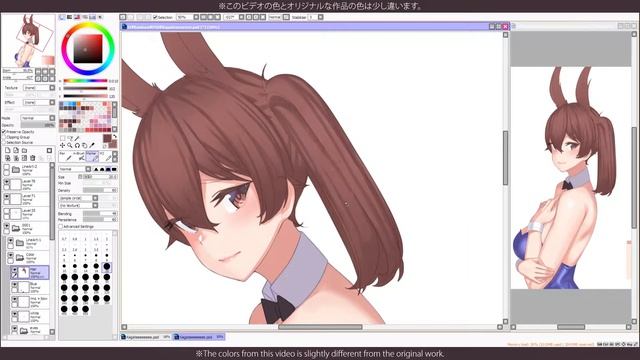Select the AirBrush tool
The image size is (640, 360).
79,156
